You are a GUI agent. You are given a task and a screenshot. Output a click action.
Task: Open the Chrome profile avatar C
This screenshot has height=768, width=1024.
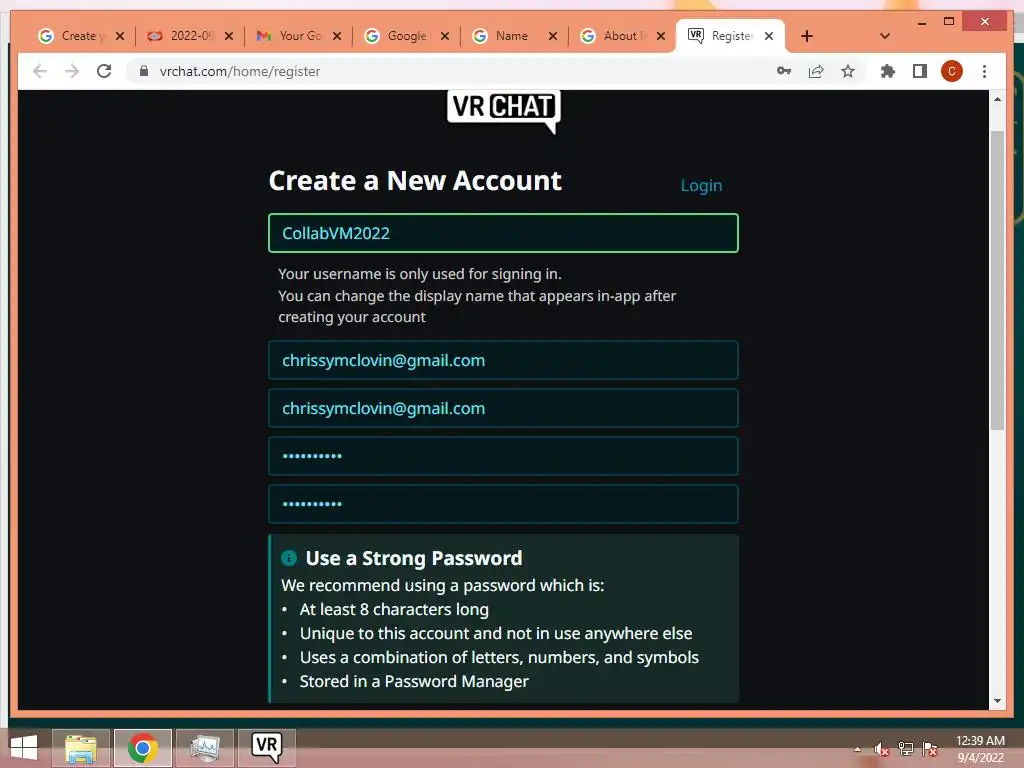tap(952, 71)
